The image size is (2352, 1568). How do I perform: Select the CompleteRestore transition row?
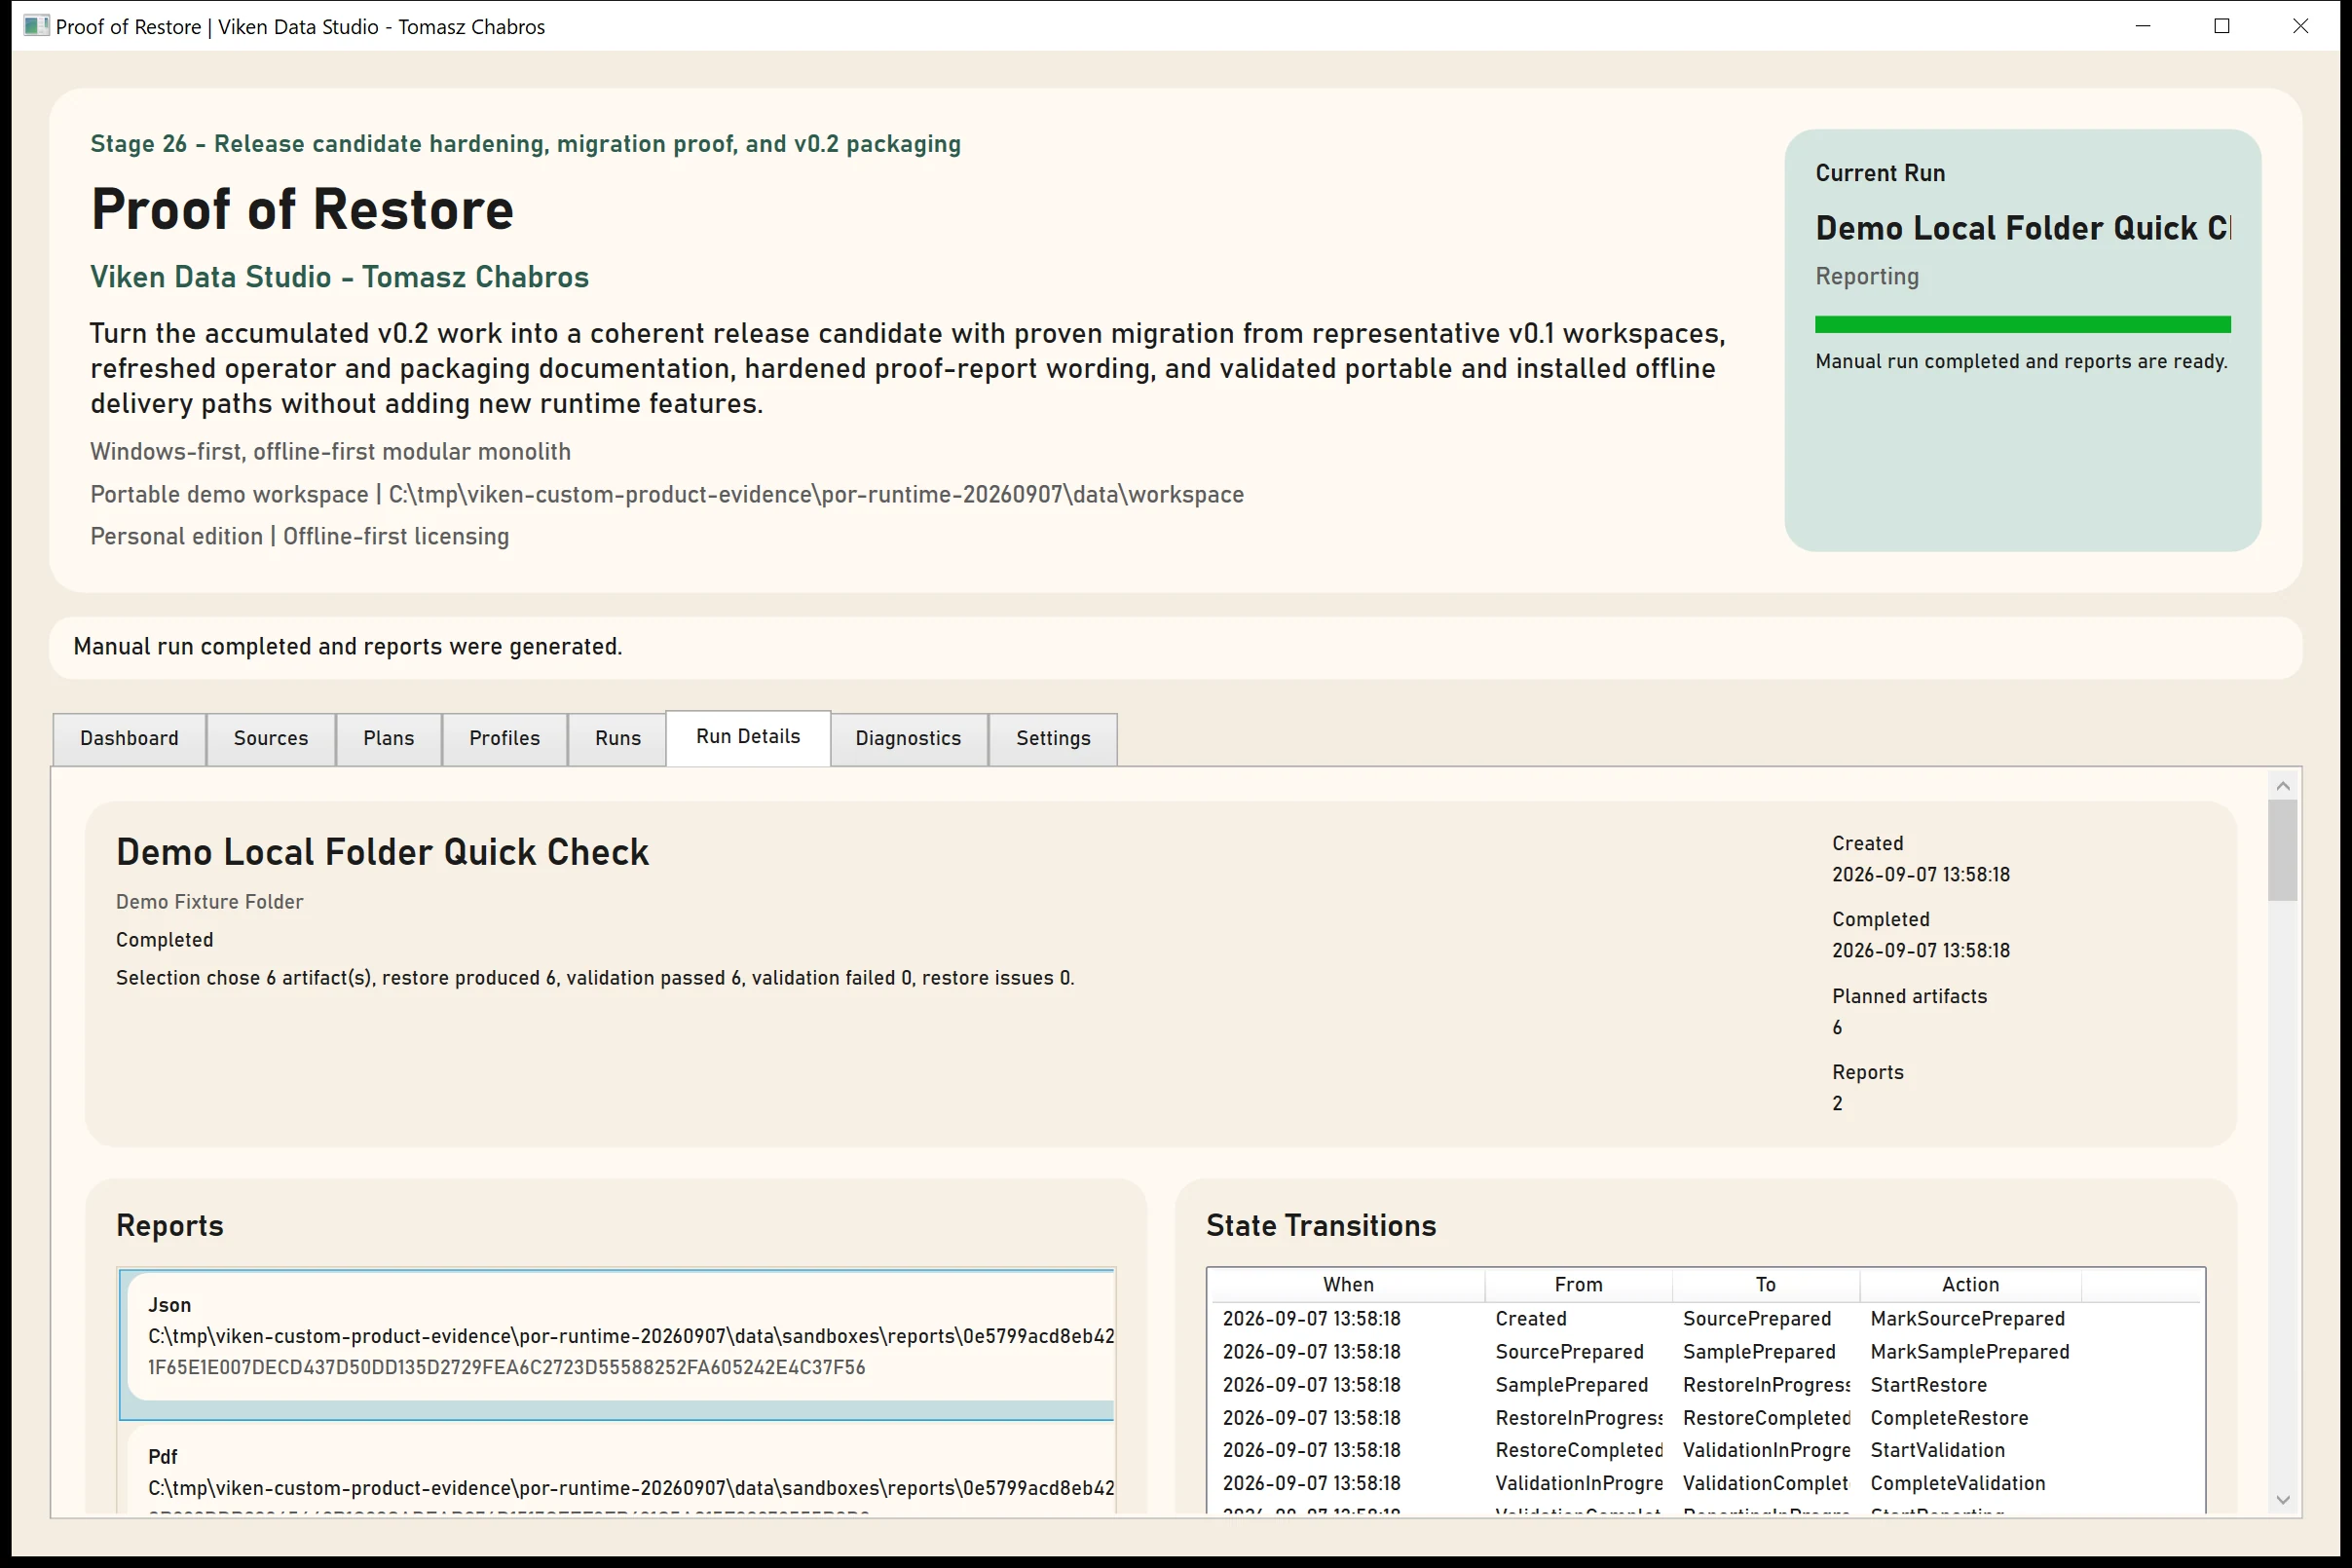(1705, 1418)
